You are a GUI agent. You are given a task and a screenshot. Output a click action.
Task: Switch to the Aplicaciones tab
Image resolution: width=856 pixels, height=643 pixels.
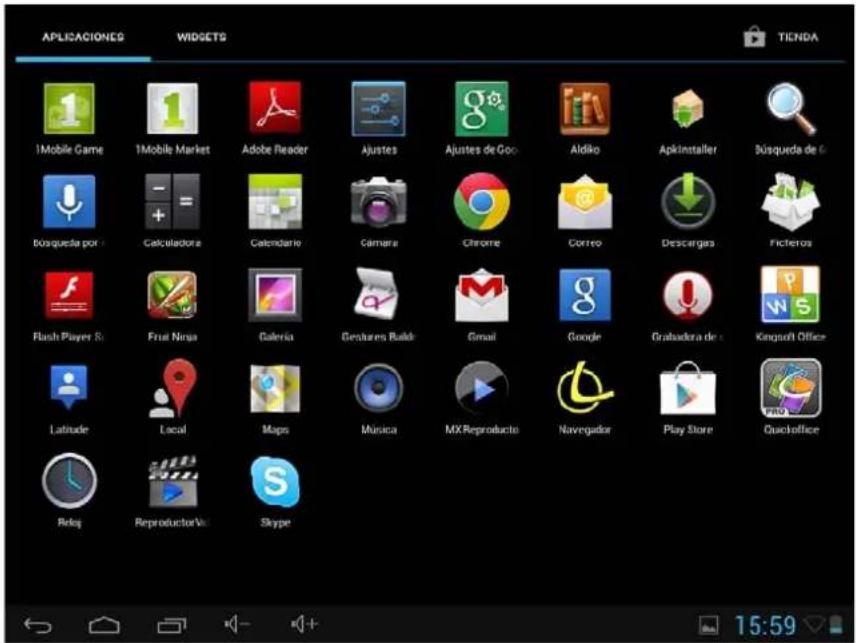point(83,37)
